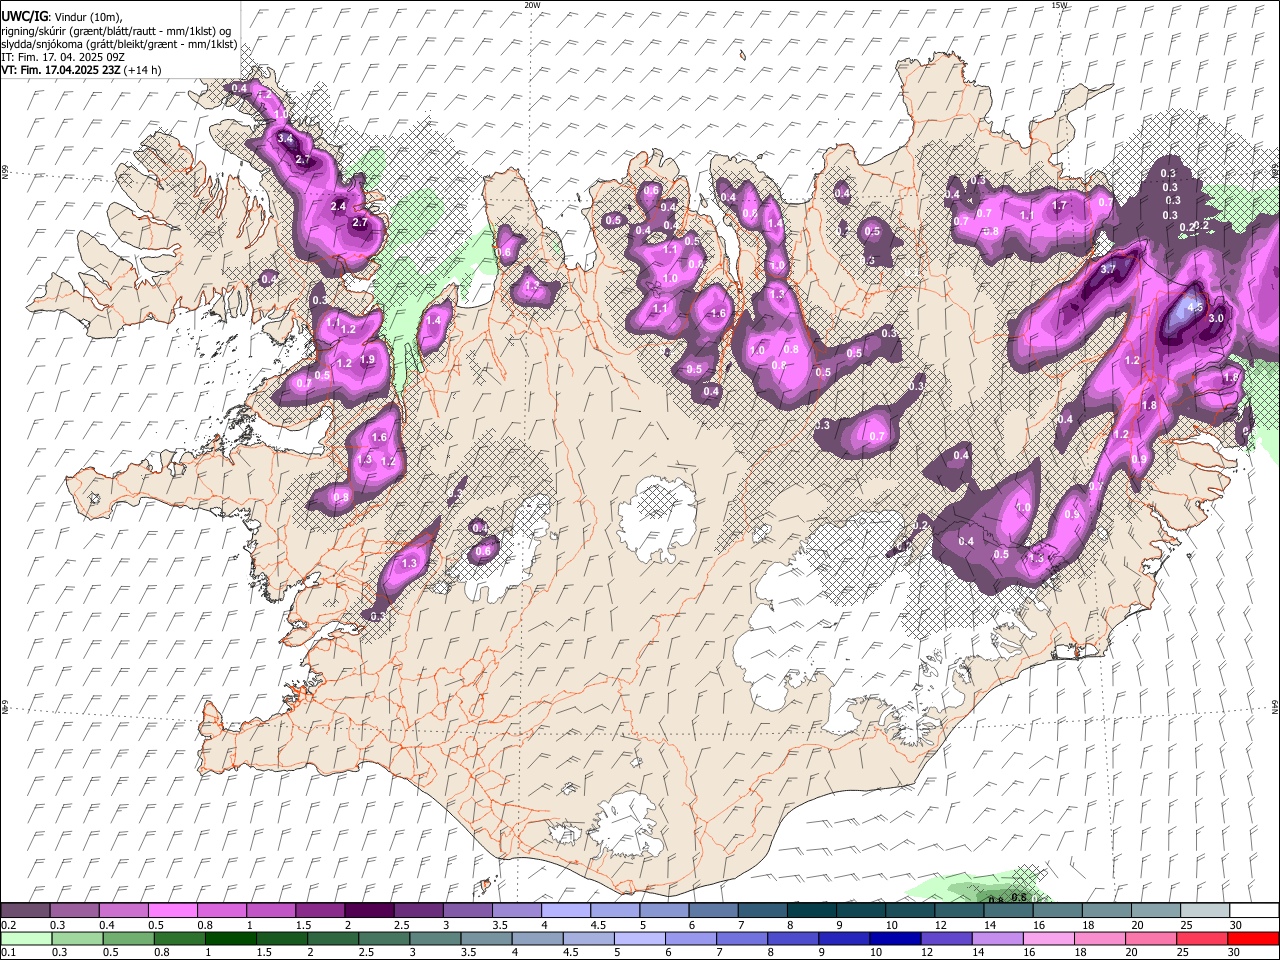Click the 'UWC/IG' bold title text
1280x960 pixels.
23,17
